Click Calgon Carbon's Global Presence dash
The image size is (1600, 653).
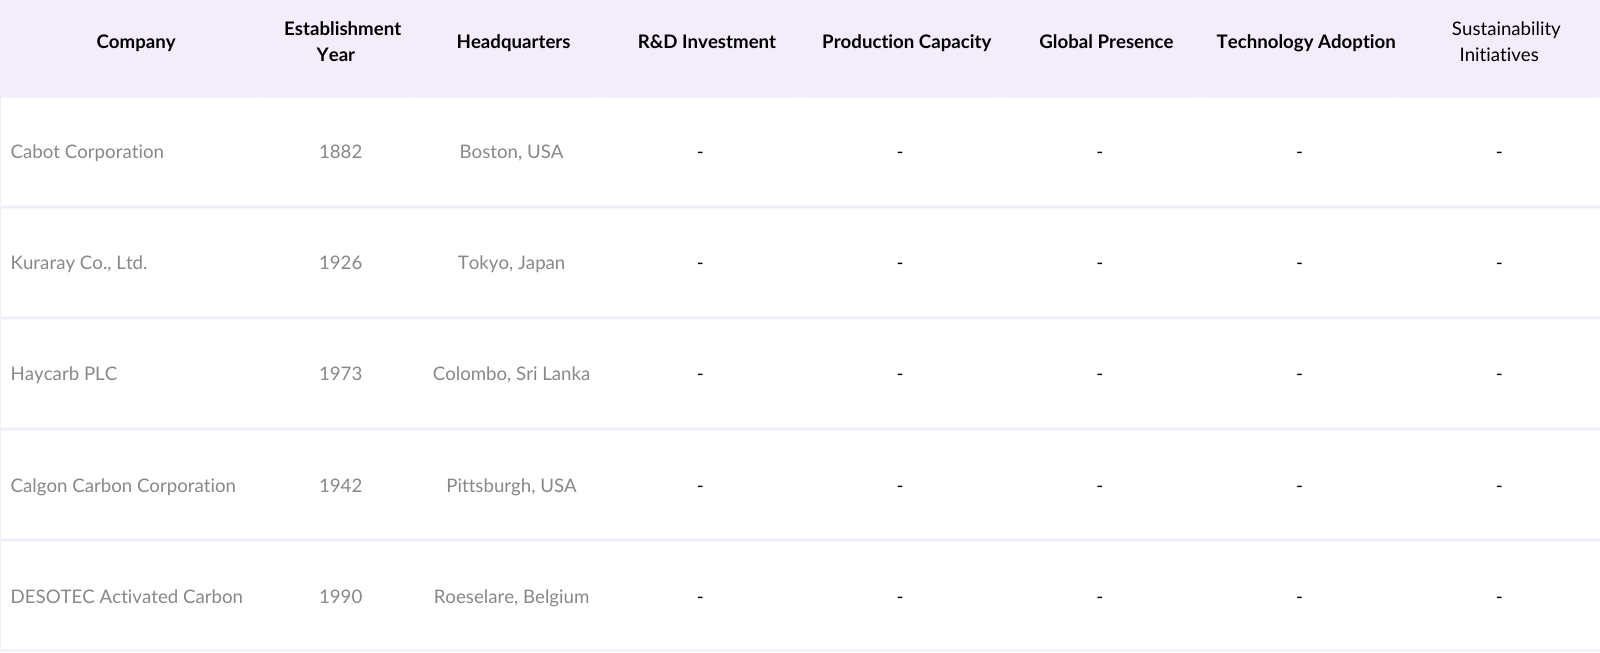pos(1099,486)
